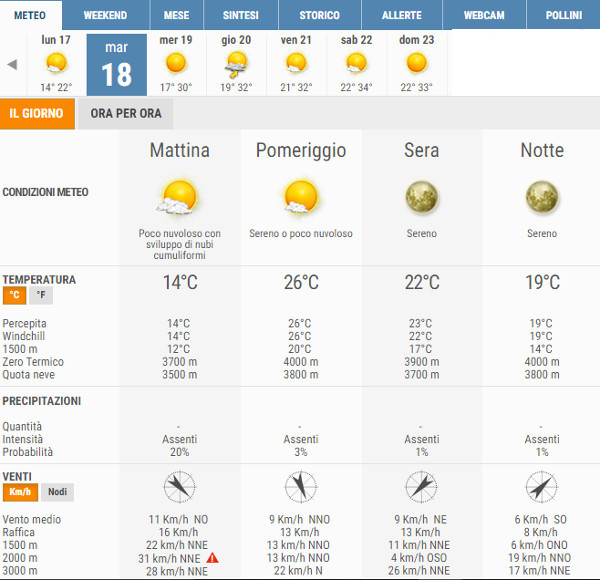Open the WEEKEND tab
Viewport: 600px width, 580px height.
coord(105,15)
